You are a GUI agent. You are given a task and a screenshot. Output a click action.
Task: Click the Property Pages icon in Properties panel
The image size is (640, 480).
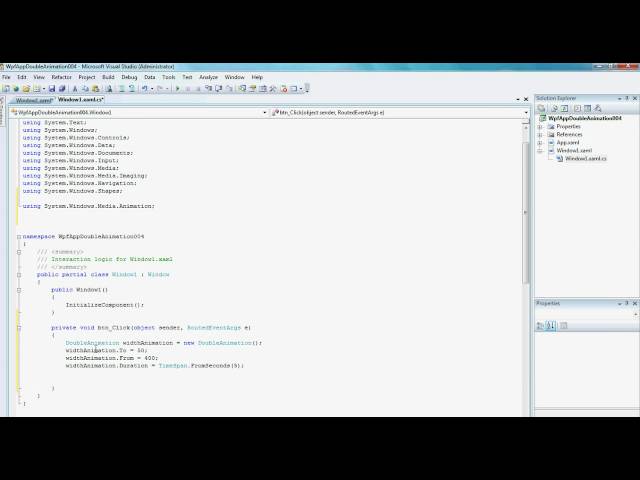564,326
